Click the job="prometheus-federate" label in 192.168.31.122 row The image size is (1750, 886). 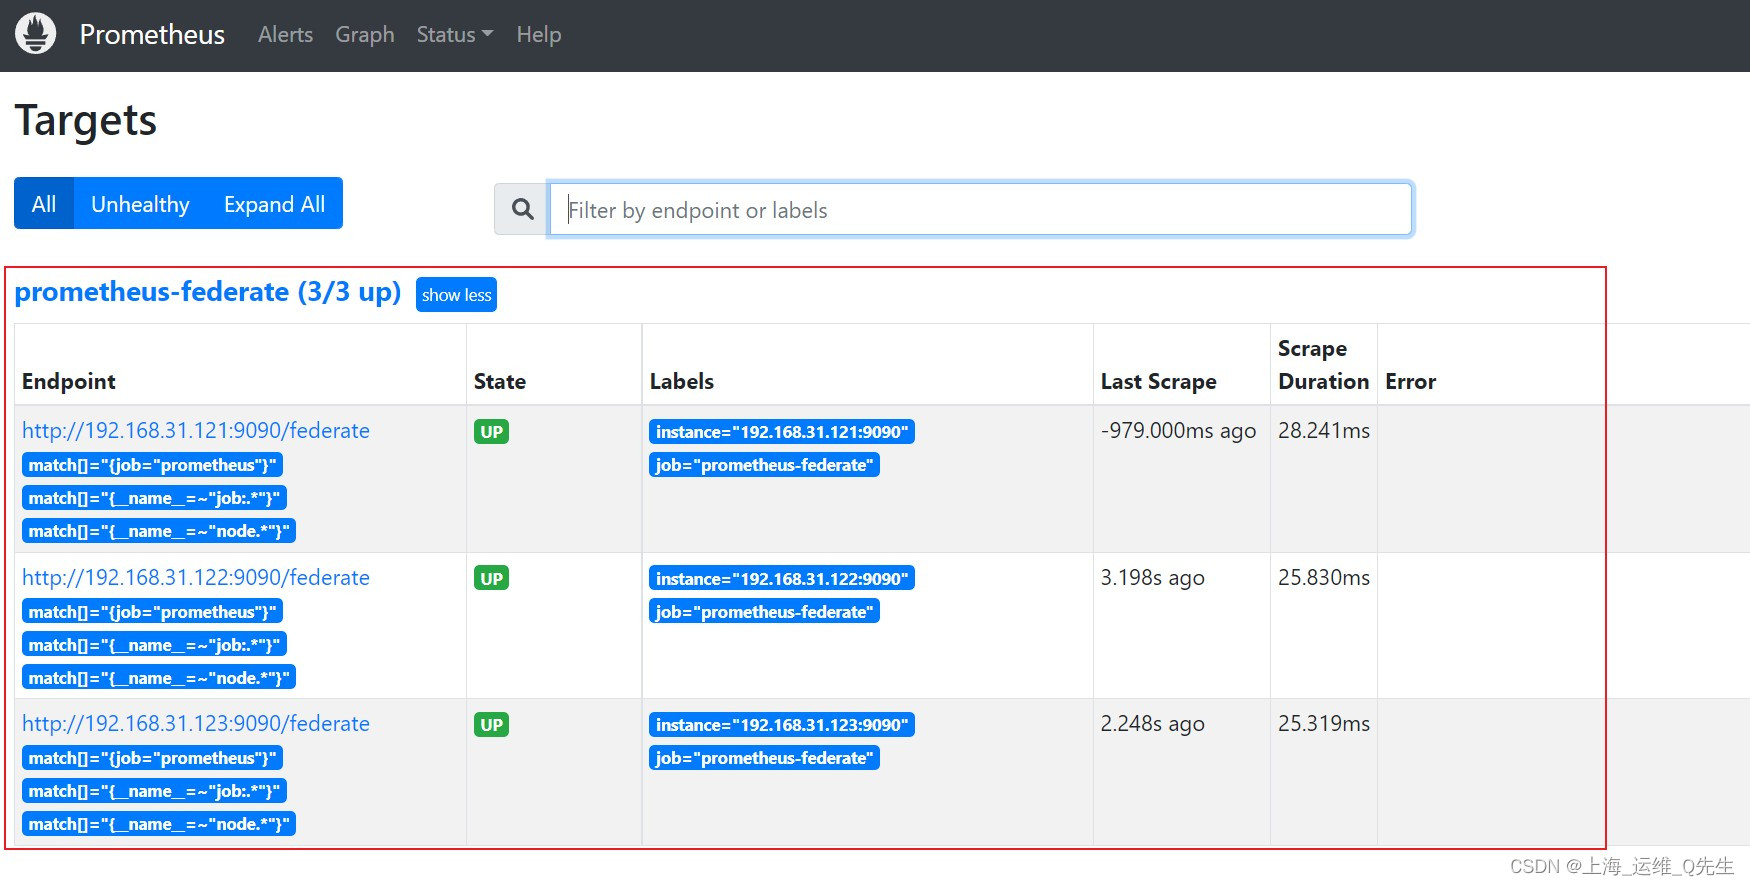tap(764, 612)
